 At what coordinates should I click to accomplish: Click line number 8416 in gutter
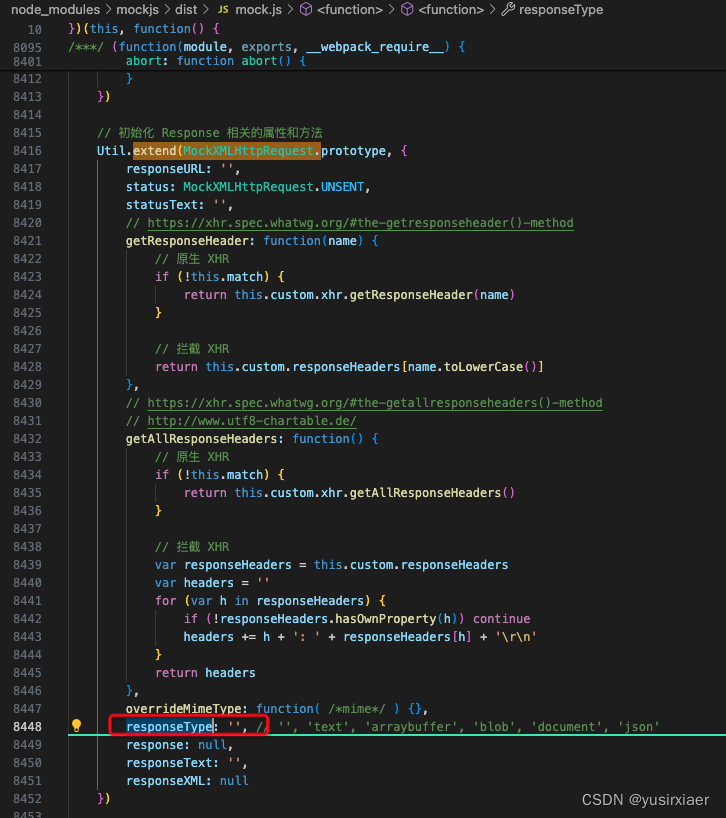click(27, 151)
